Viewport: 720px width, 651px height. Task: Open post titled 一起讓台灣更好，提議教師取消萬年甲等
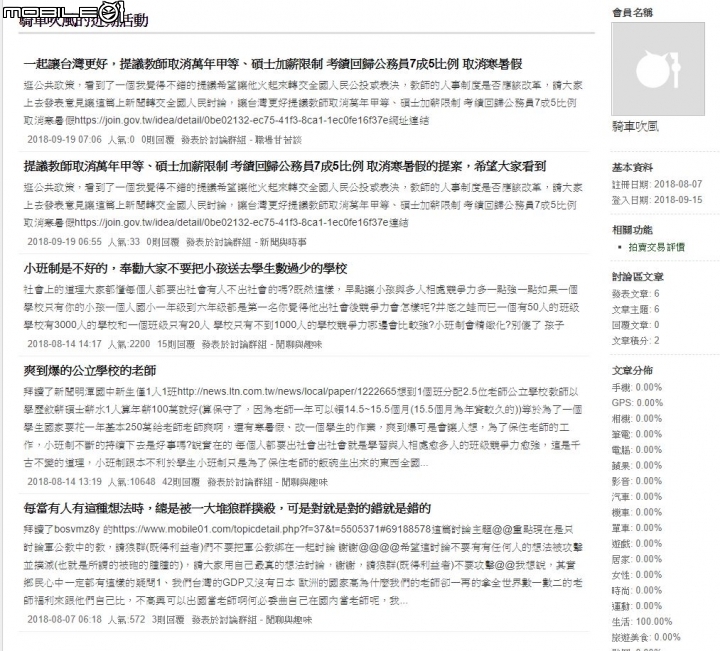coord(273,64)
